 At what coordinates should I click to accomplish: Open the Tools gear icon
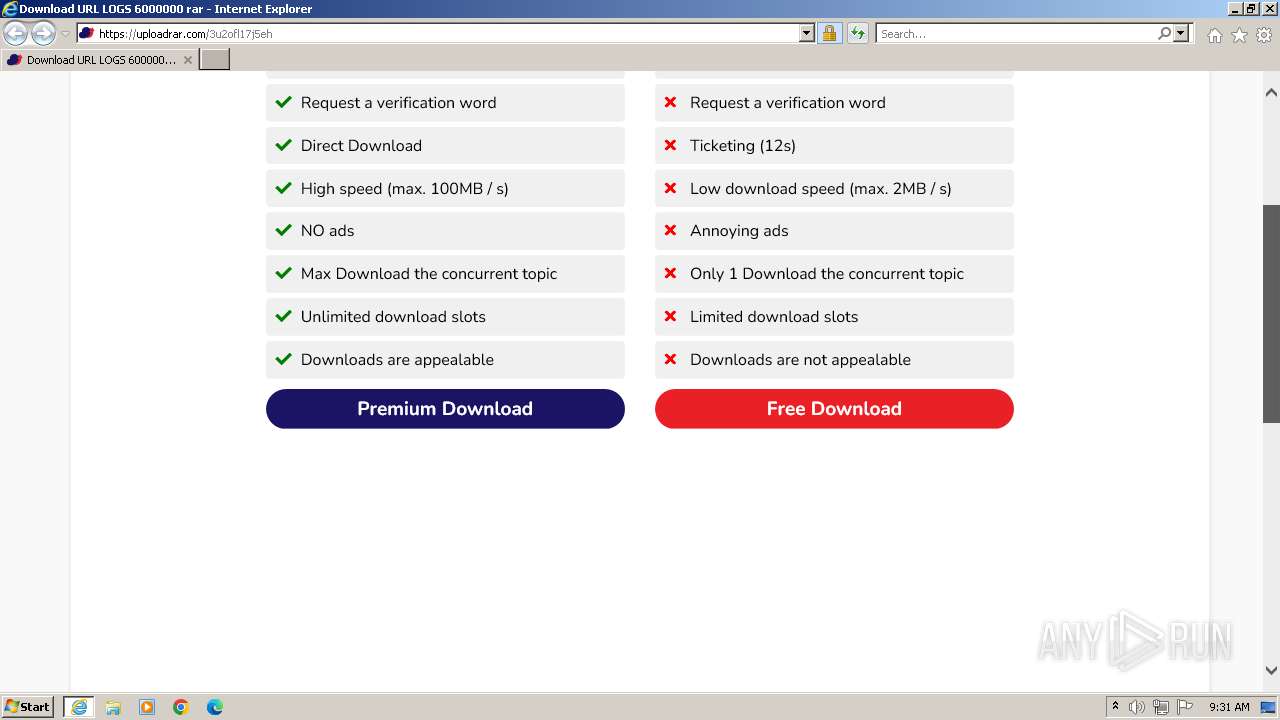(1264, 35)
